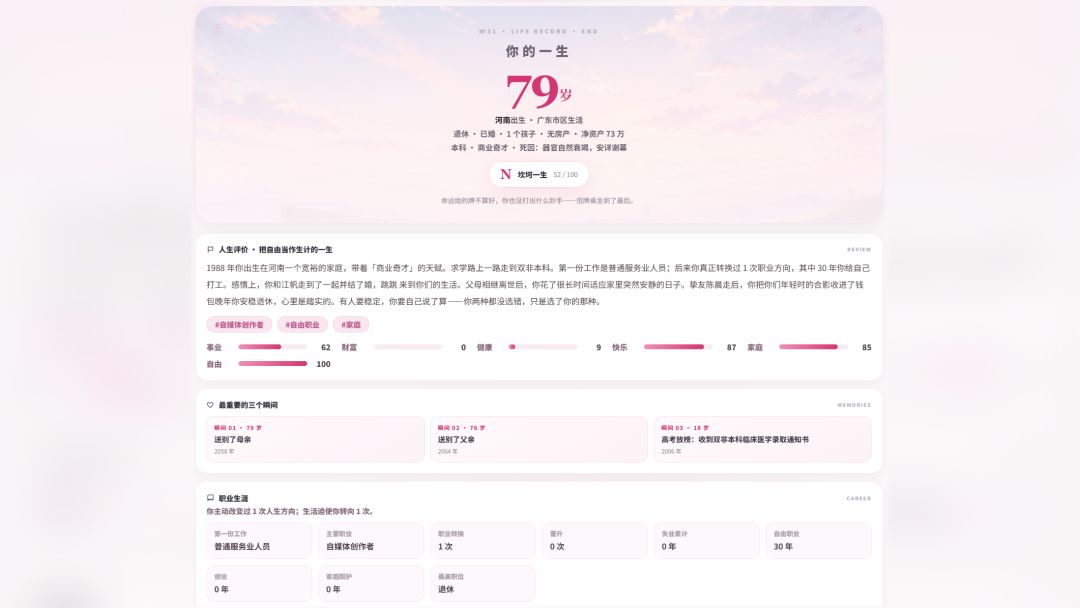Click the pink N grade letter
This screenshot has width=1080, height=608.
pyautogui.click(x=506, y=175)
